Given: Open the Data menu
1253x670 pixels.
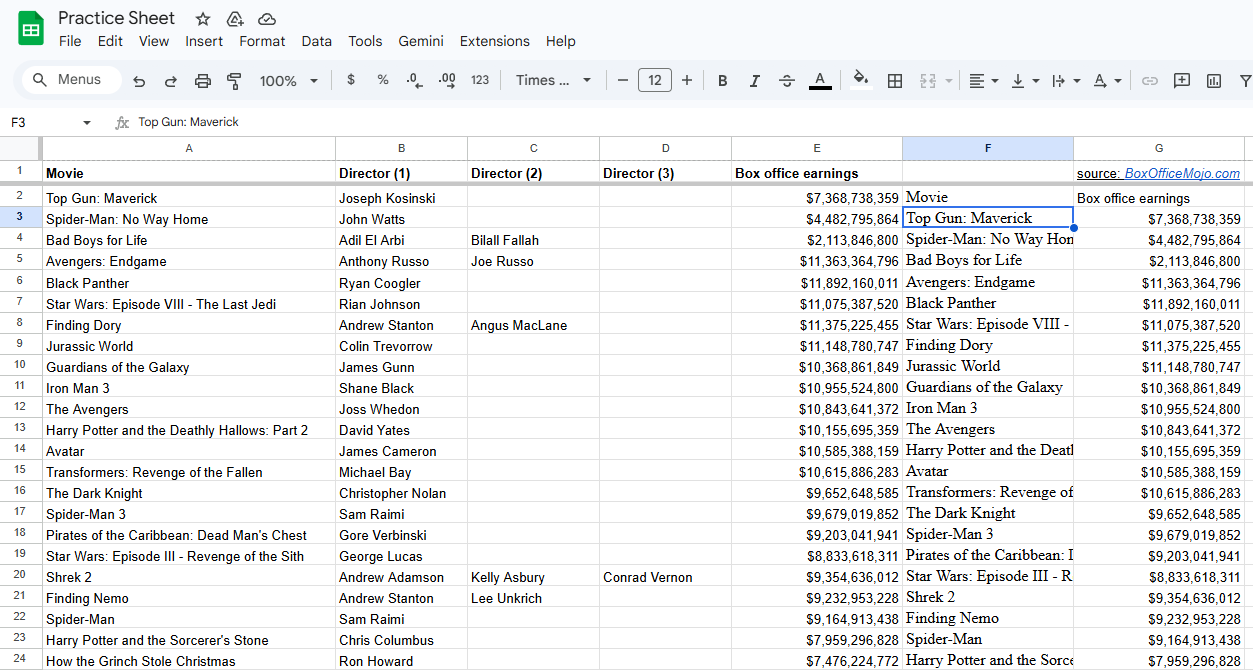Looking at the screenshot, I should coord(316,41).
